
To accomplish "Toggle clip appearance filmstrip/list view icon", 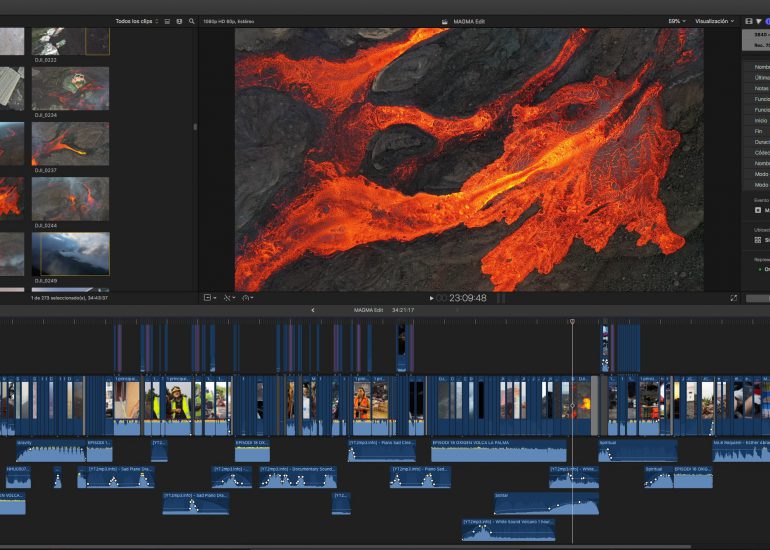I will tap(167, 21).
